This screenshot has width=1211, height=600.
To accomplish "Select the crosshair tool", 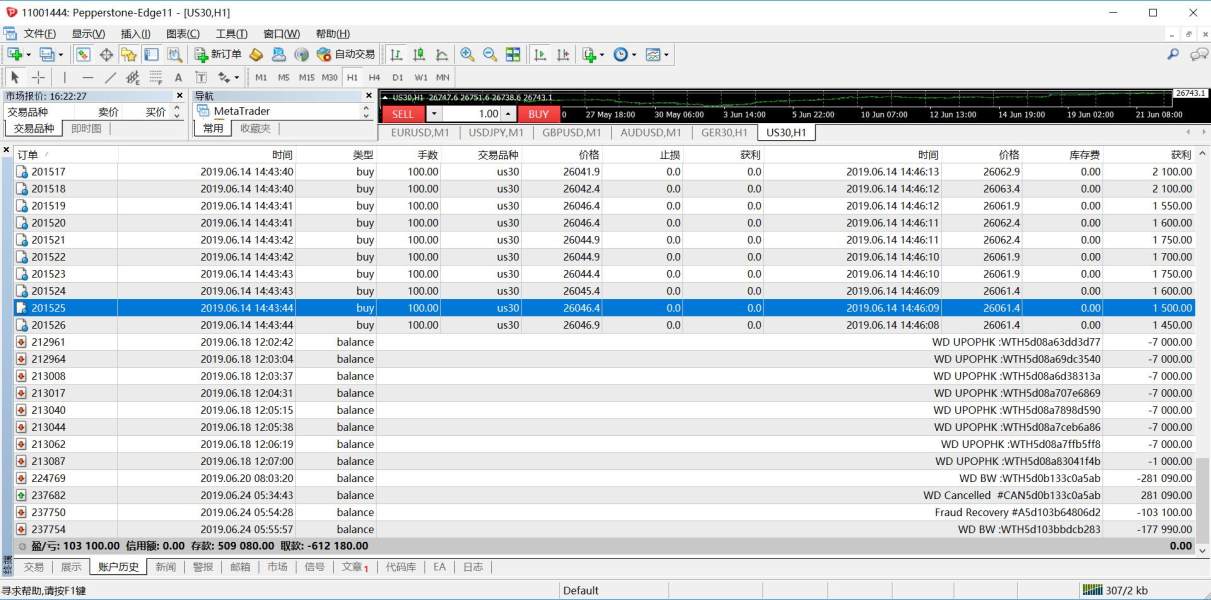I will click(x=38, y=77).
